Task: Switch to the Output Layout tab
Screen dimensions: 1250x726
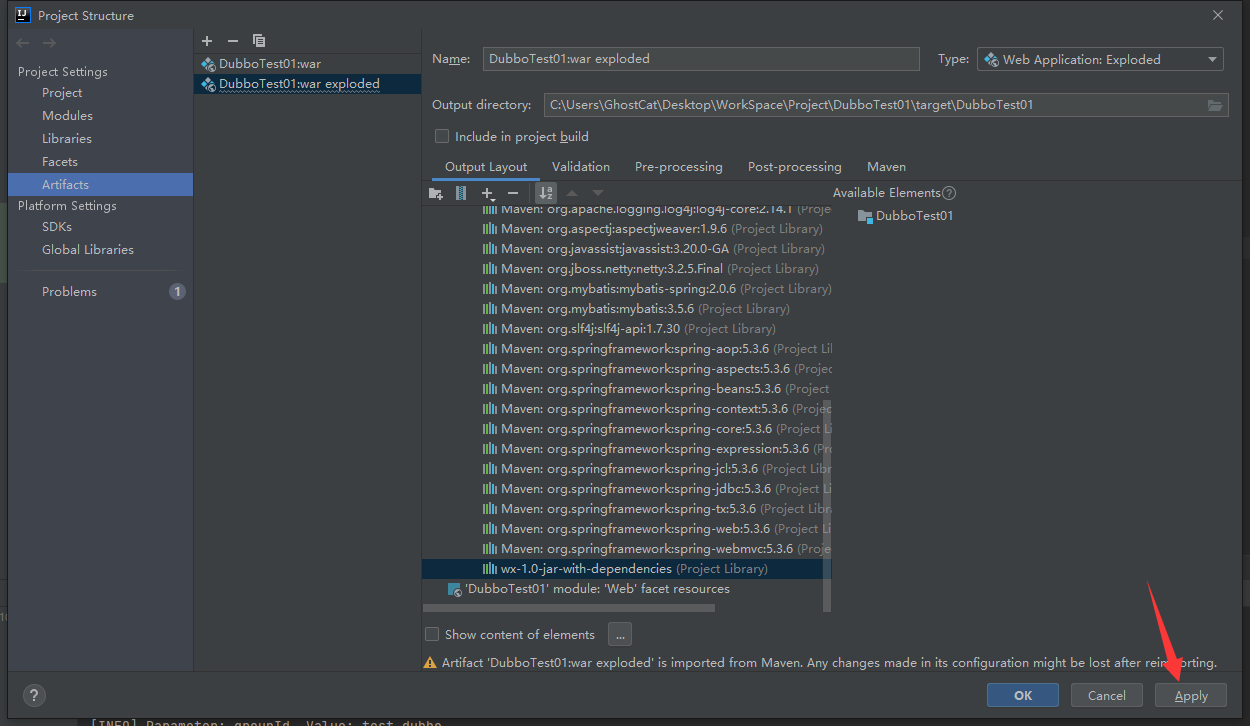Action: (486, 167)
